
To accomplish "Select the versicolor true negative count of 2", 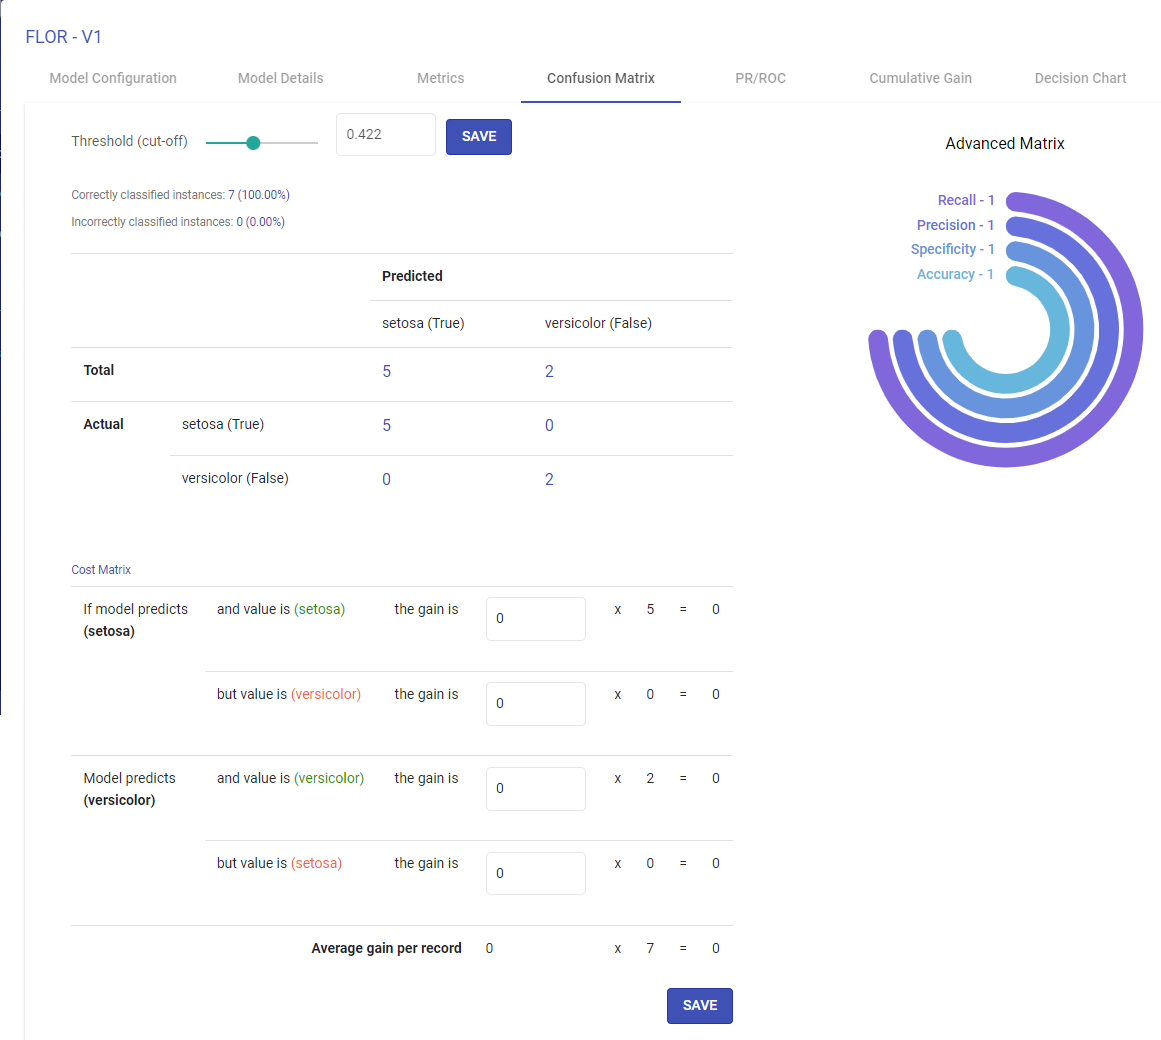I will tap(548, 478).
